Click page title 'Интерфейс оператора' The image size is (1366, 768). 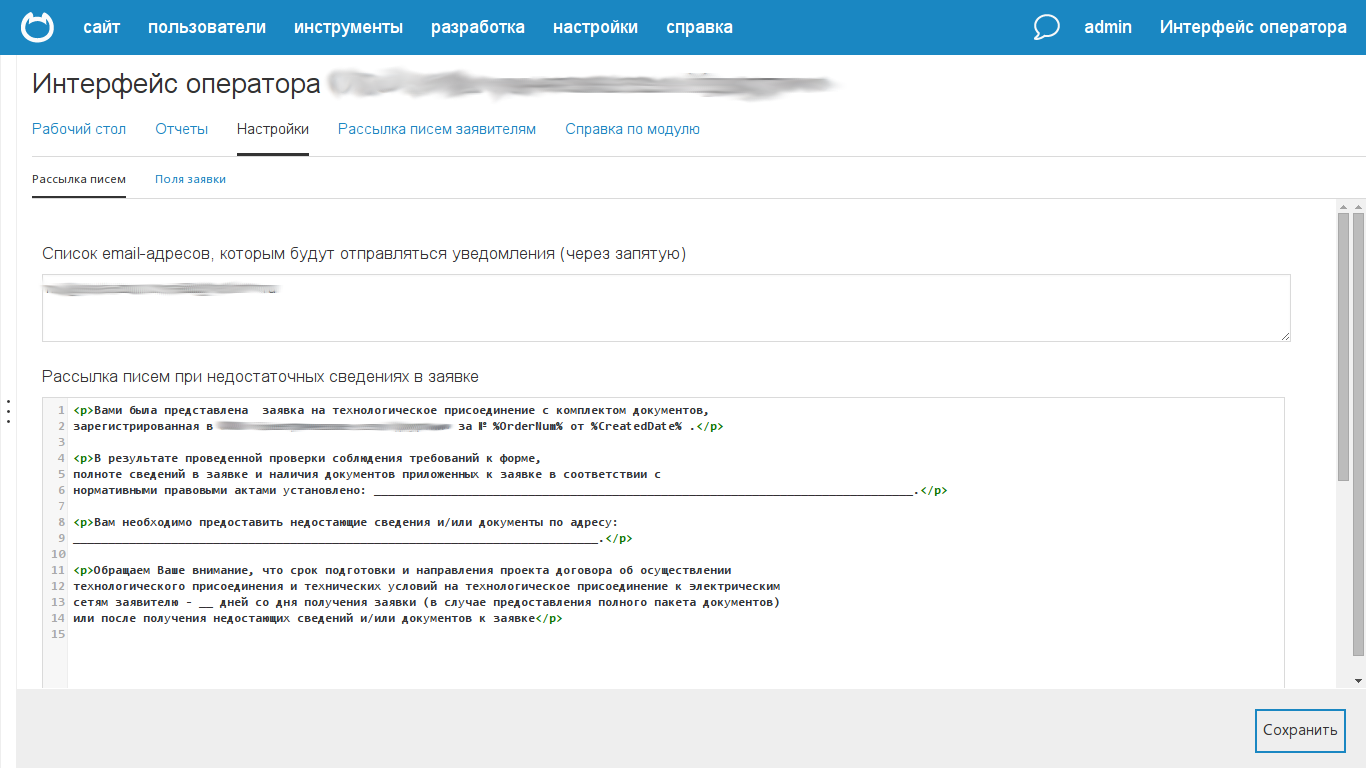coord(176,84)
